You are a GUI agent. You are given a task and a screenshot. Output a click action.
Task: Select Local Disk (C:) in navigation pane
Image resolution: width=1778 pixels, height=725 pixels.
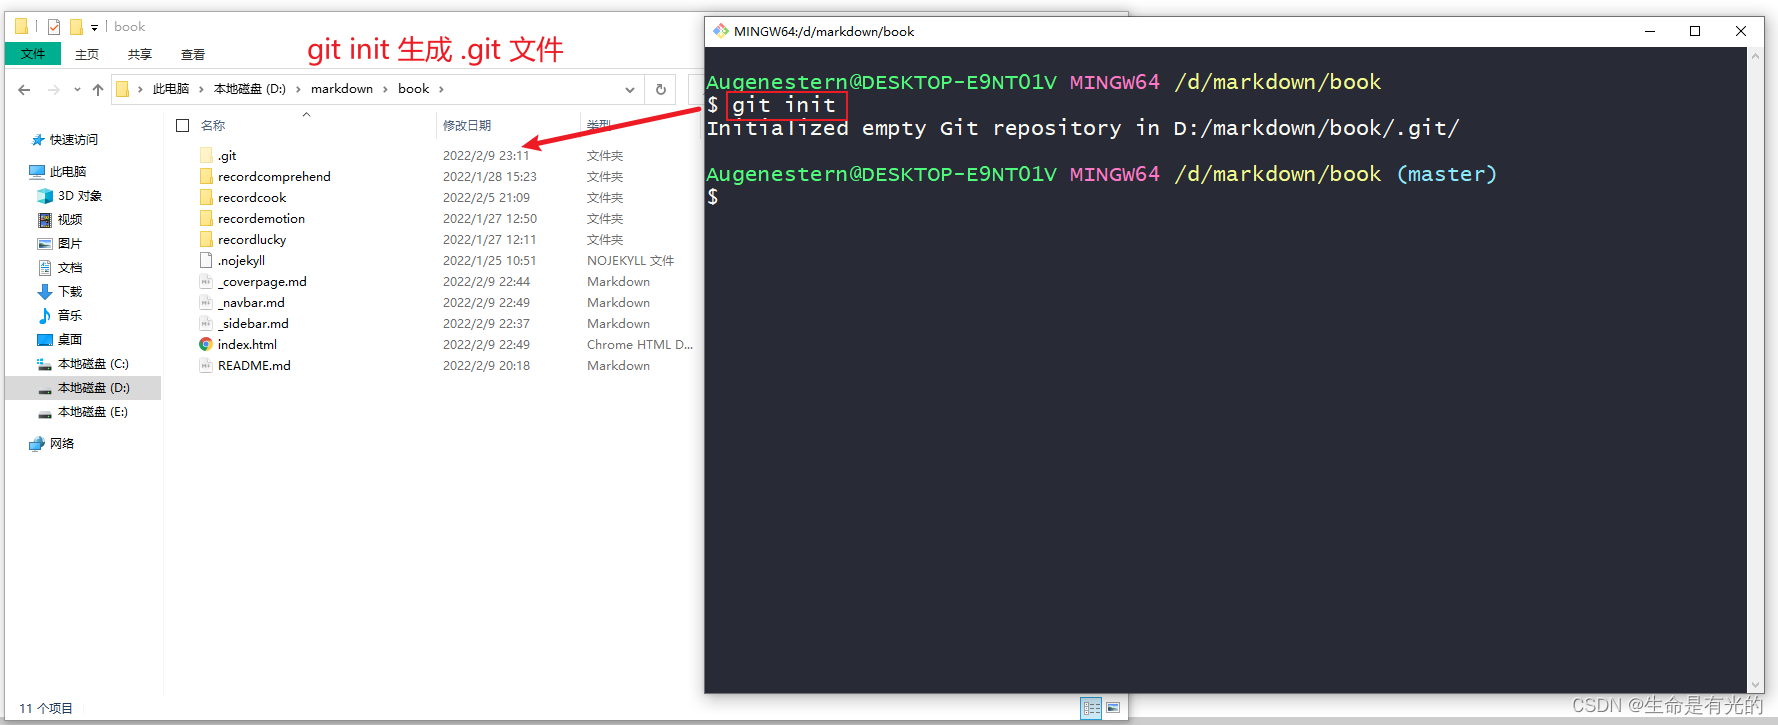click(83, 364)
